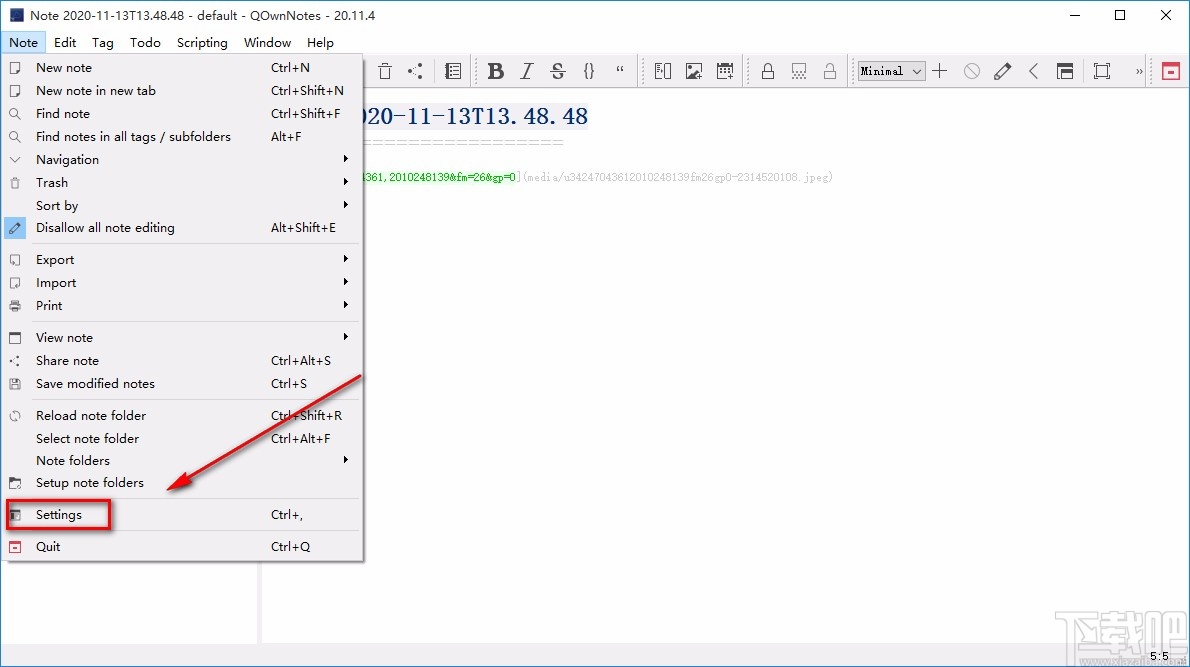Close the open Note menu in menu bar

click(x=24, y=42)
